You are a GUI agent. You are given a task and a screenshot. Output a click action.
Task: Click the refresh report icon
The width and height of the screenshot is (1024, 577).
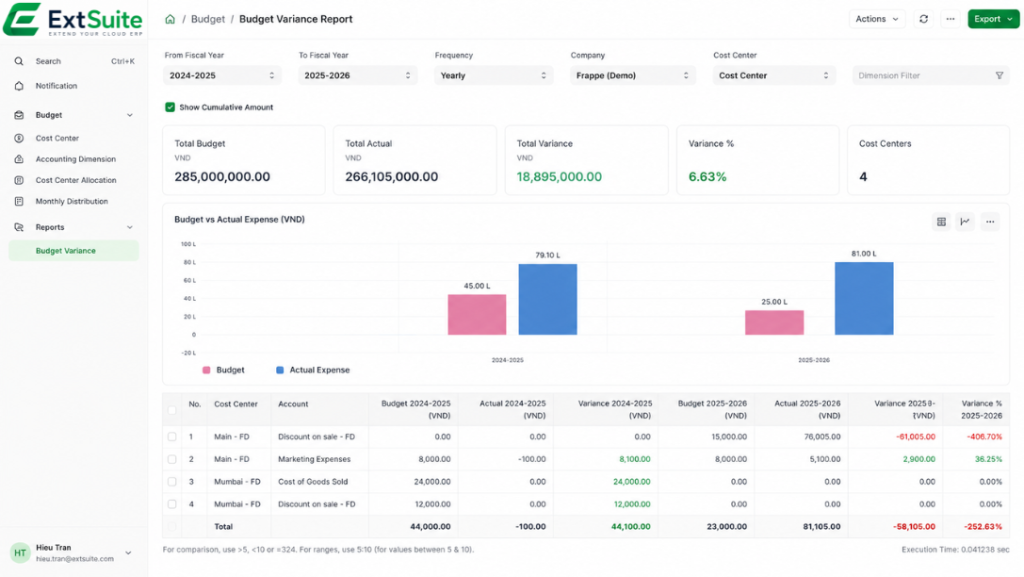pyautogui.click(x=923, y=19)
